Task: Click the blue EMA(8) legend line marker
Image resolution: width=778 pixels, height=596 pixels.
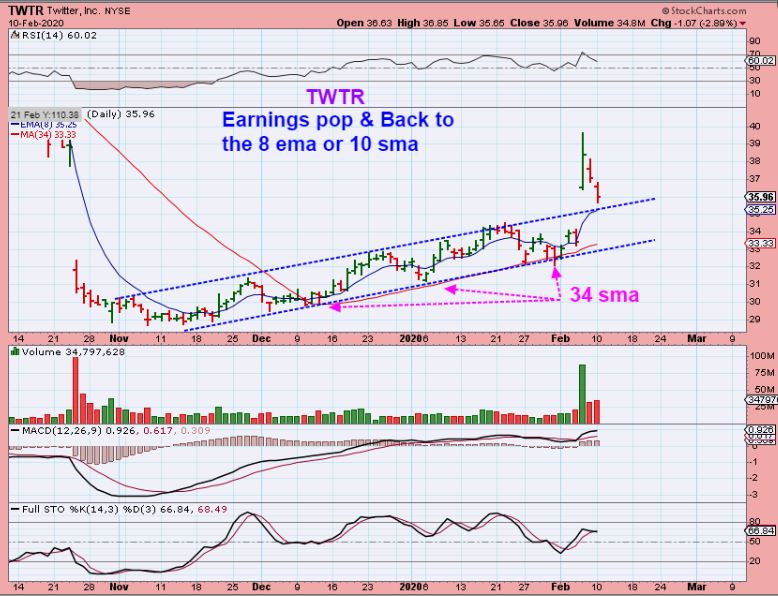Action: (x=15, y=125)
